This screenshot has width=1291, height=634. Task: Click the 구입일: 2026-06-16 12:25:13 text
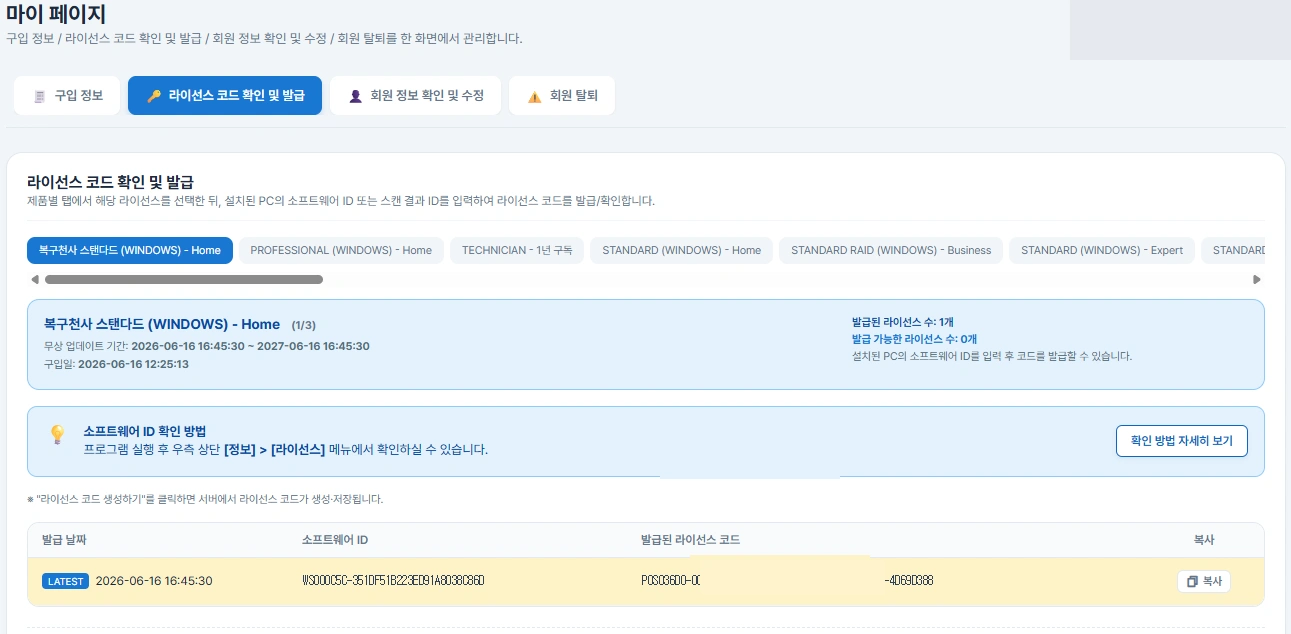[116, 364]
